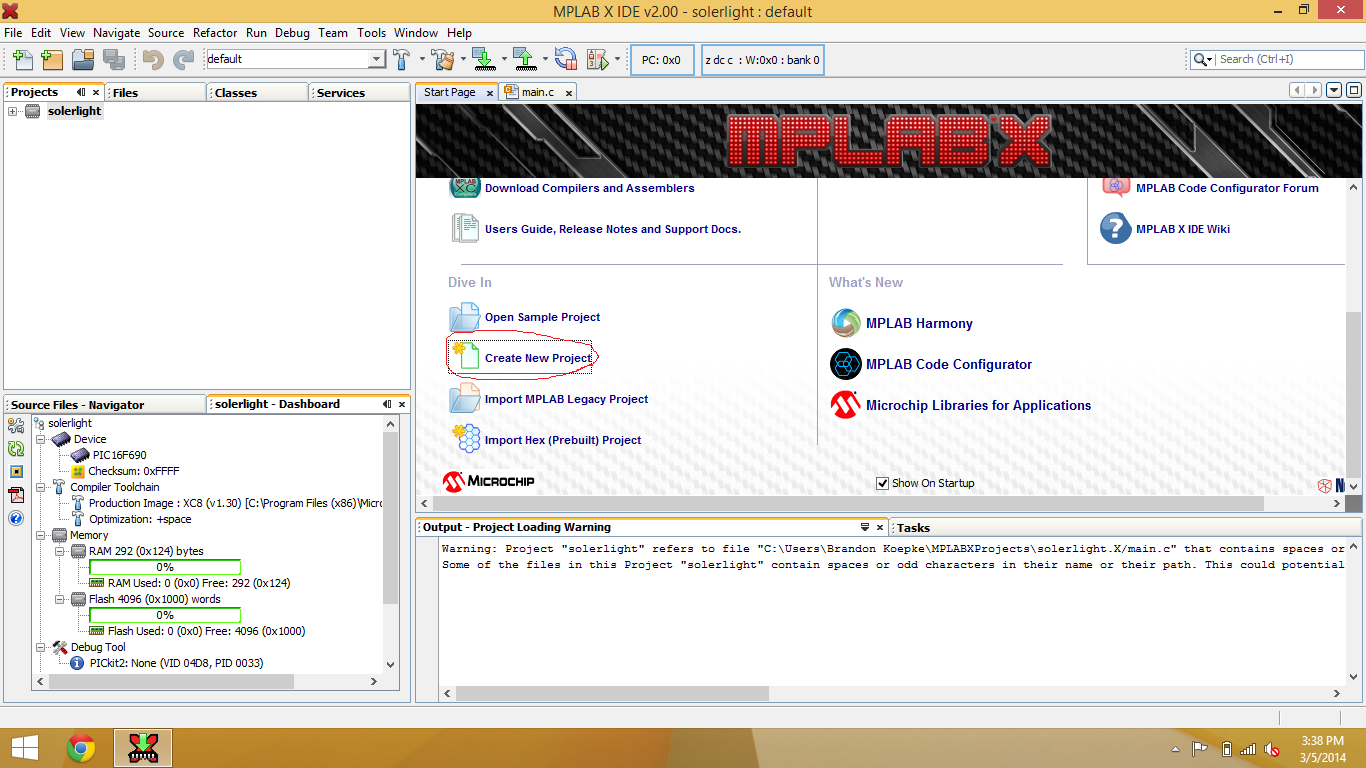Click the Start Page vertical scrollbar down arrow
Image resolution: width=1366 pixels, height=768 pixels.
[x=1354, y=487]
